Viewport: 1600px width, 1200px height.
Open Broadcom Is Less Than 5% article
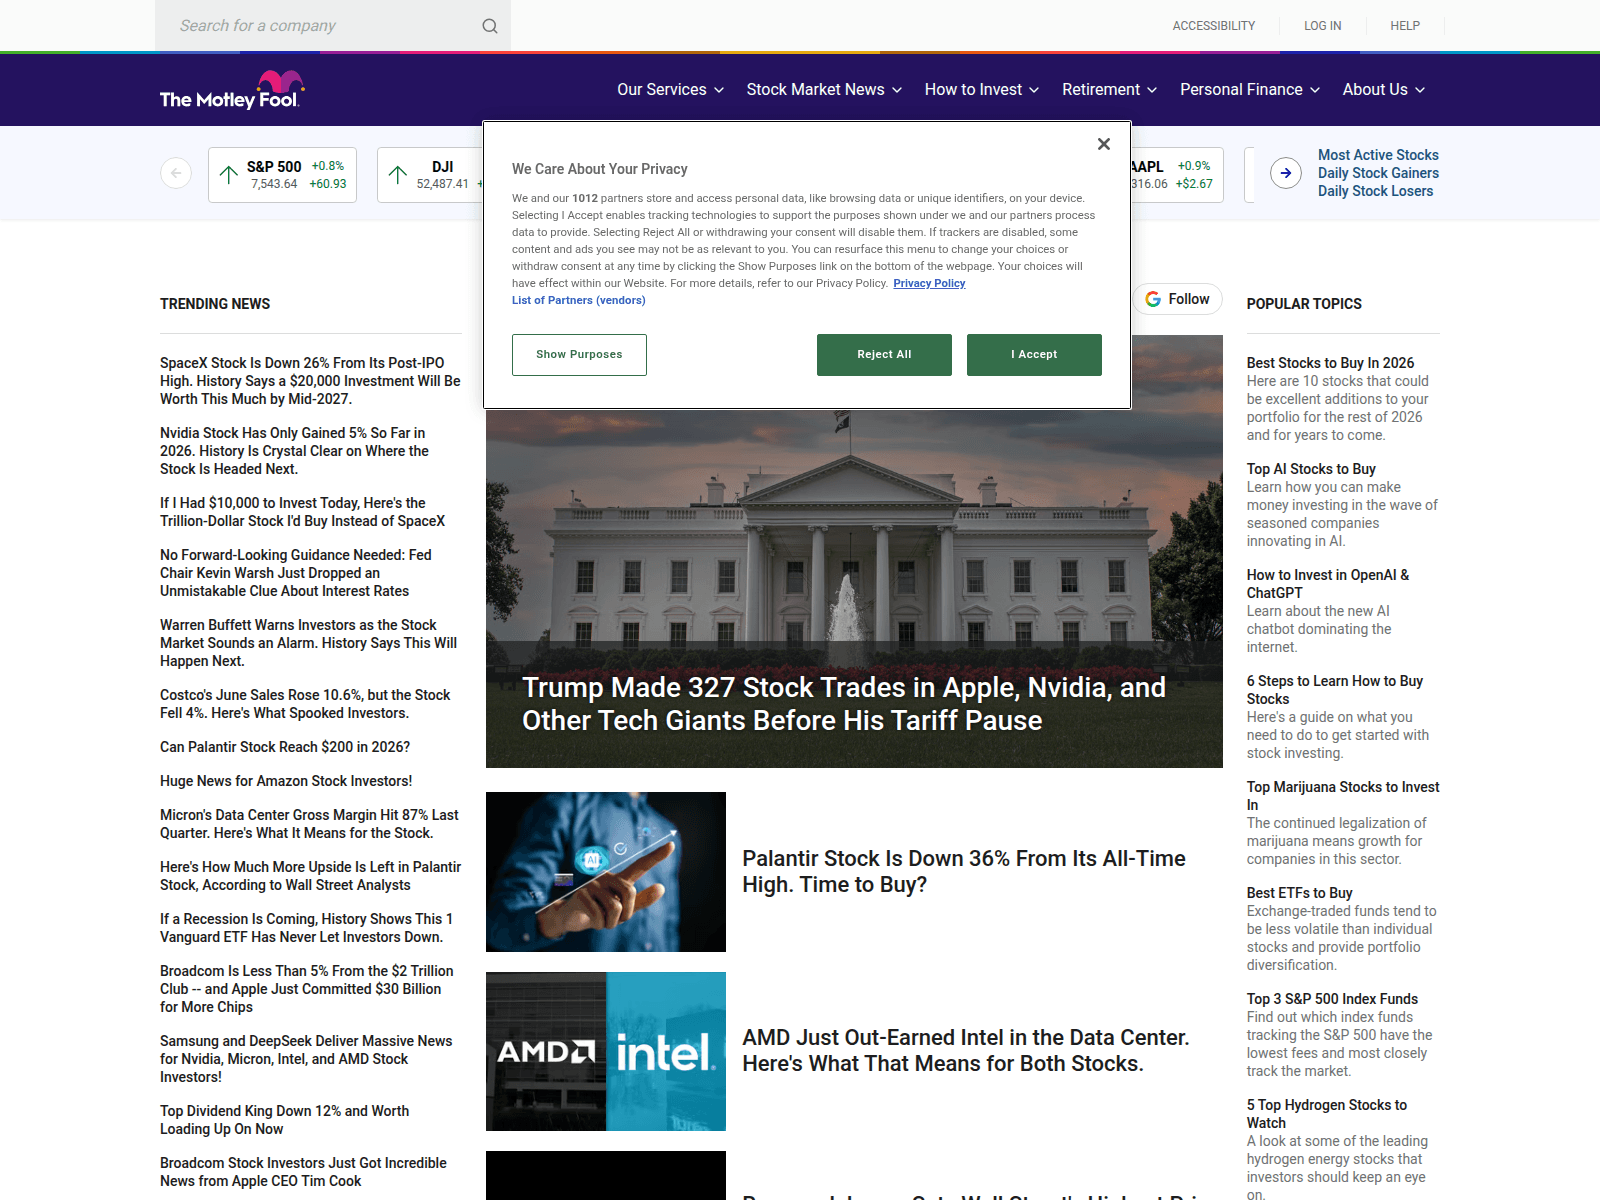pos(307,989)
